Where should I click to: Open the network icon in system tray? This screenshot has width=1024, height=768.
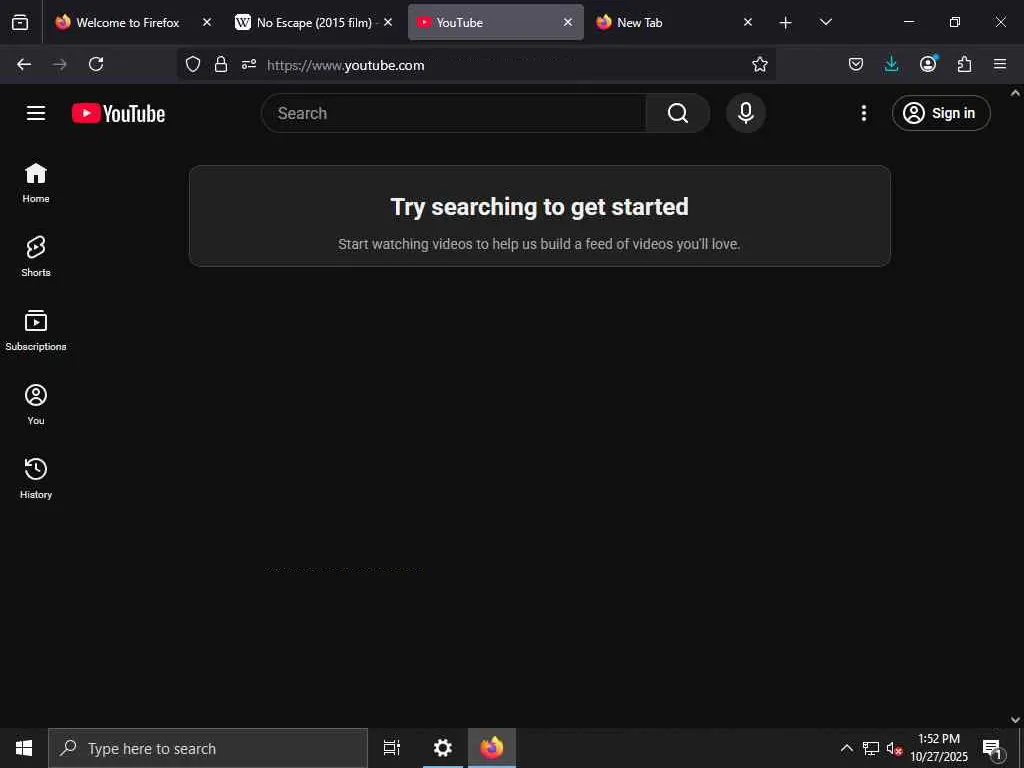871,748
